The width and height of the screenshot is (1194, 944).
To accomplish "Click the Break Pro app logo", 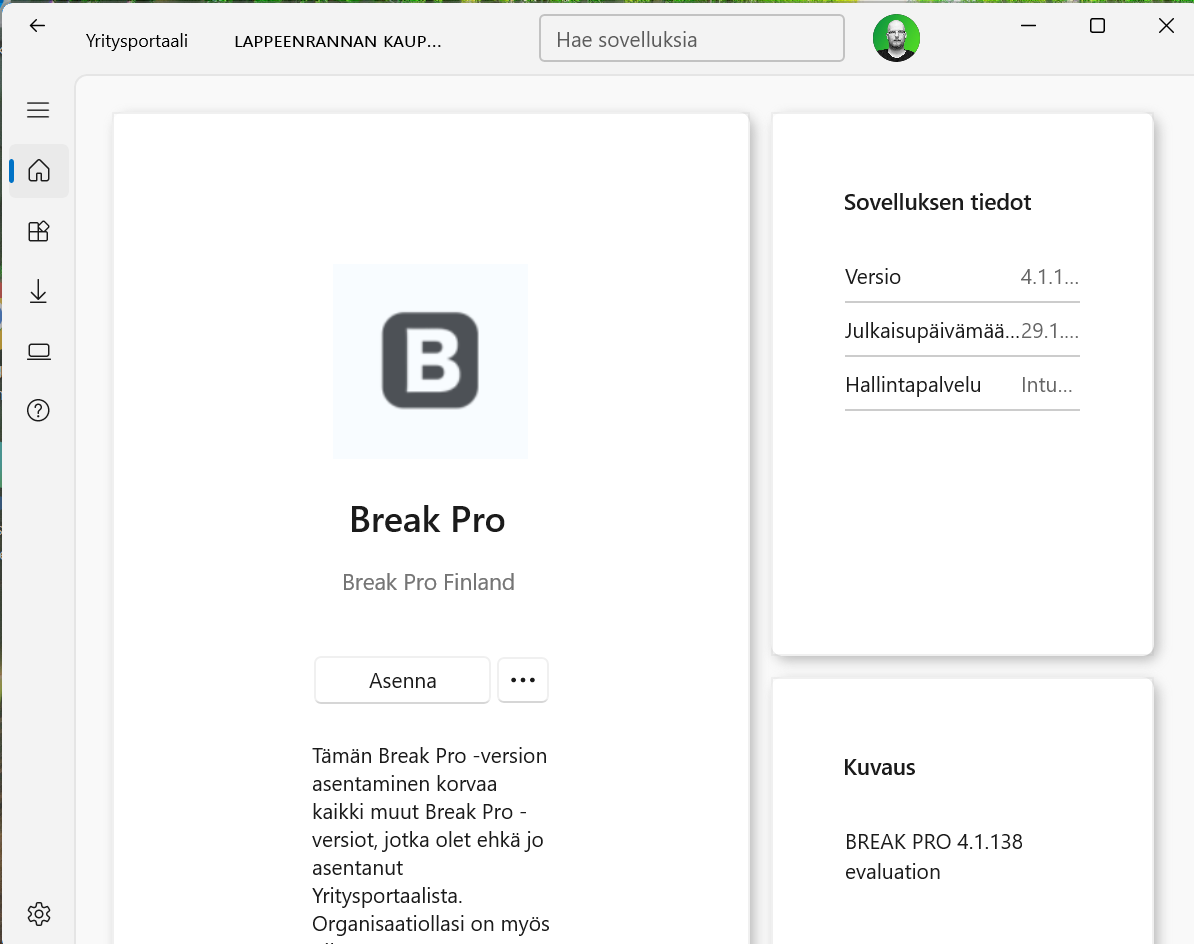I will (x=430, y=361).
